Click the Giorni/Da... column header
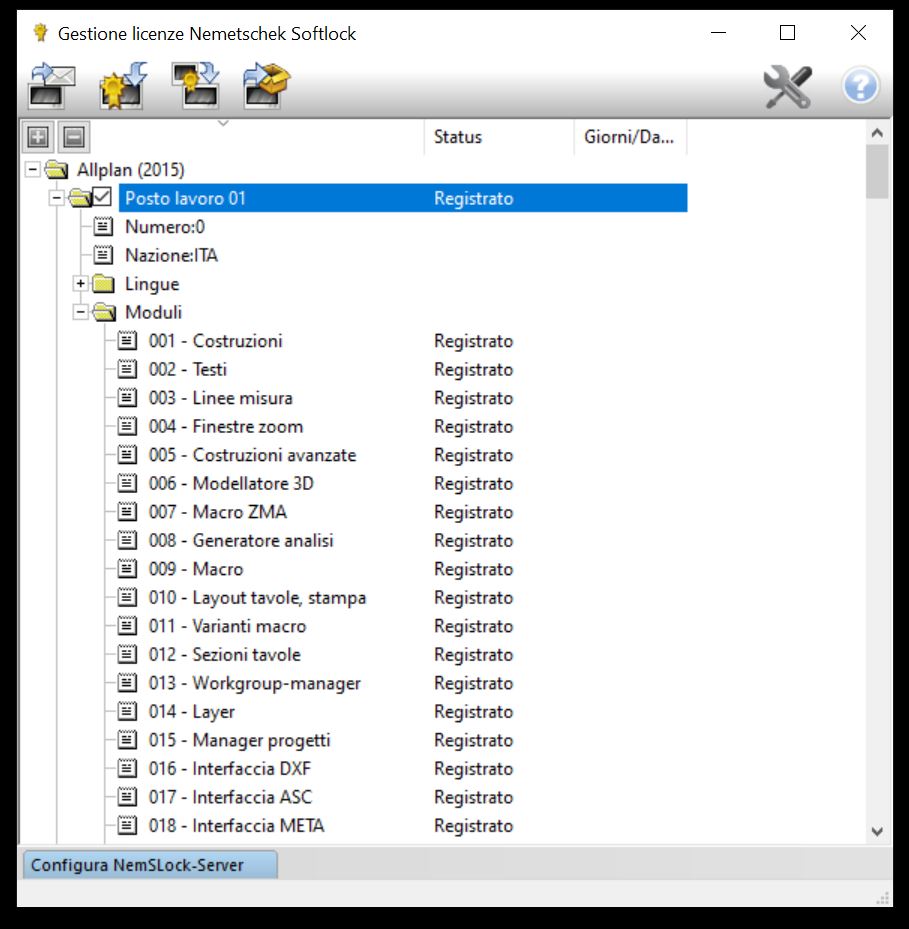The width and height of the screenshot is (909, 929). point(630,137)
